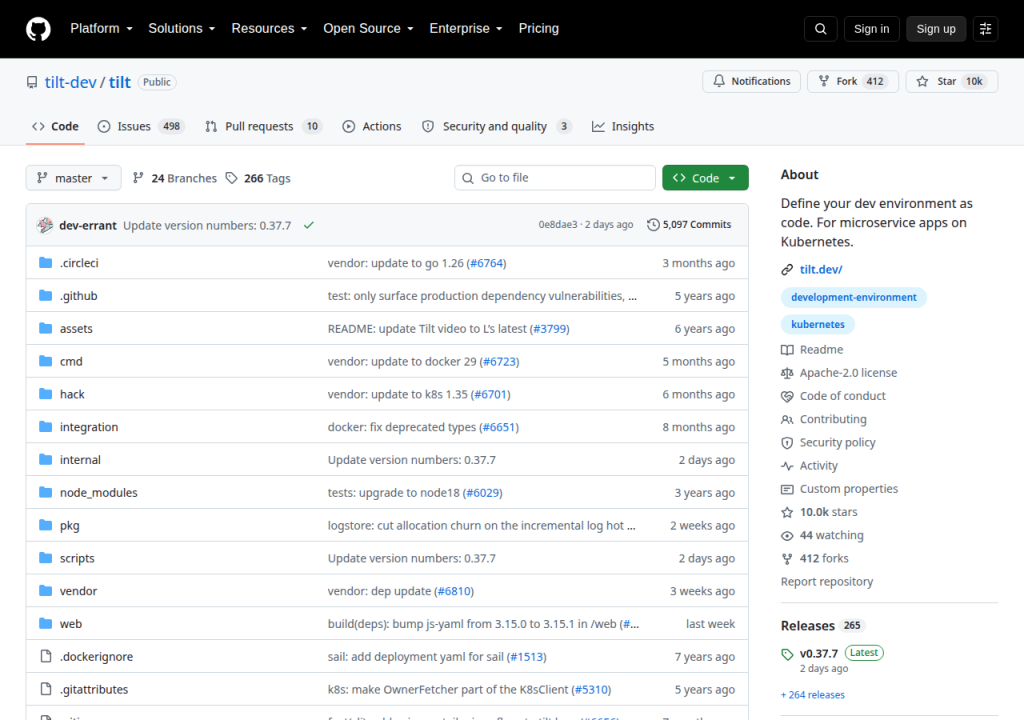Switch to the Pull requests tab
The height and width of the screenshot is (720, 1024).
263,127
